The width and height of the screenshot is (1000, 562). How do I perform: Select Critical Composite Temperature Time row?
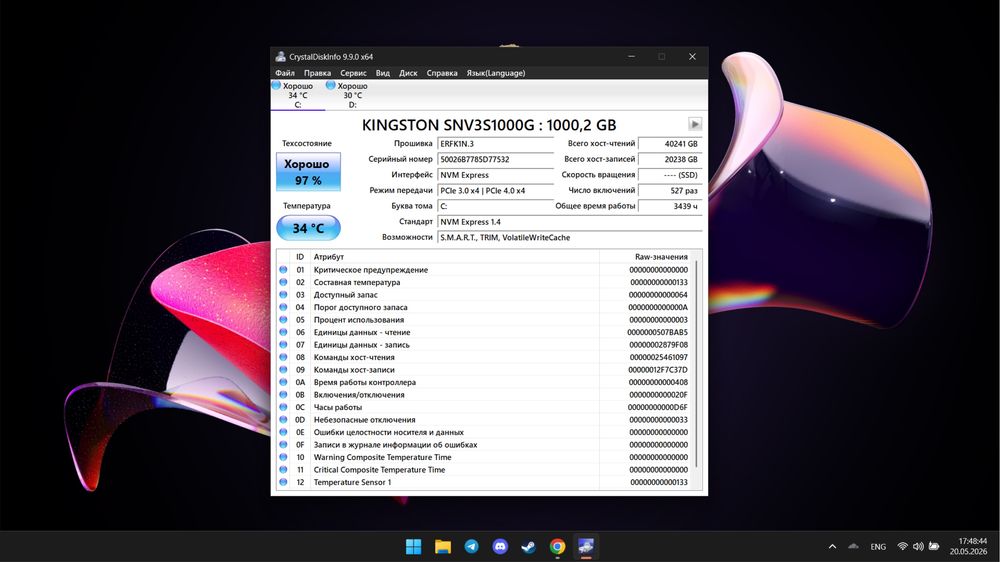(x=484, y=470)
